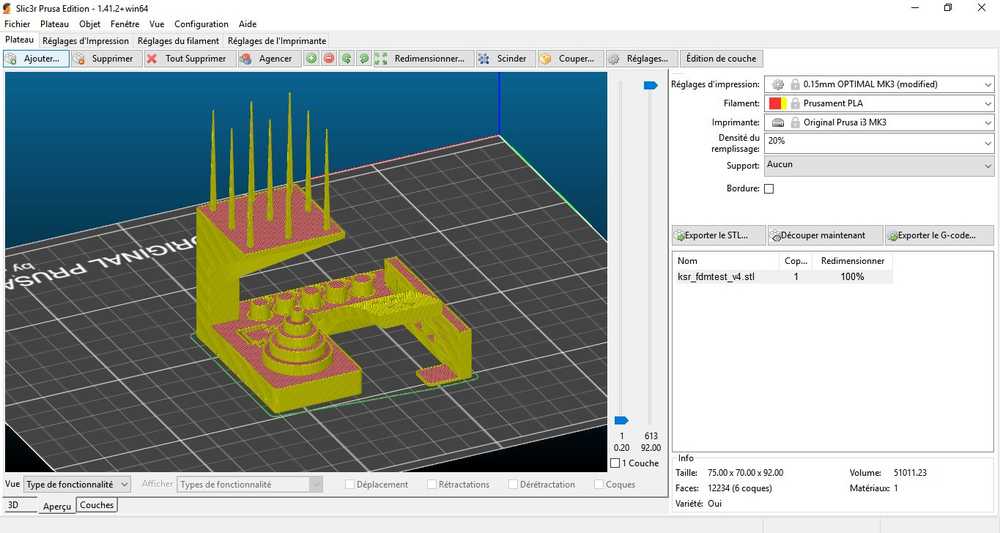Click the Ajouter… add object button
This screenshot has width=1000, height=533.
[36, 59]
